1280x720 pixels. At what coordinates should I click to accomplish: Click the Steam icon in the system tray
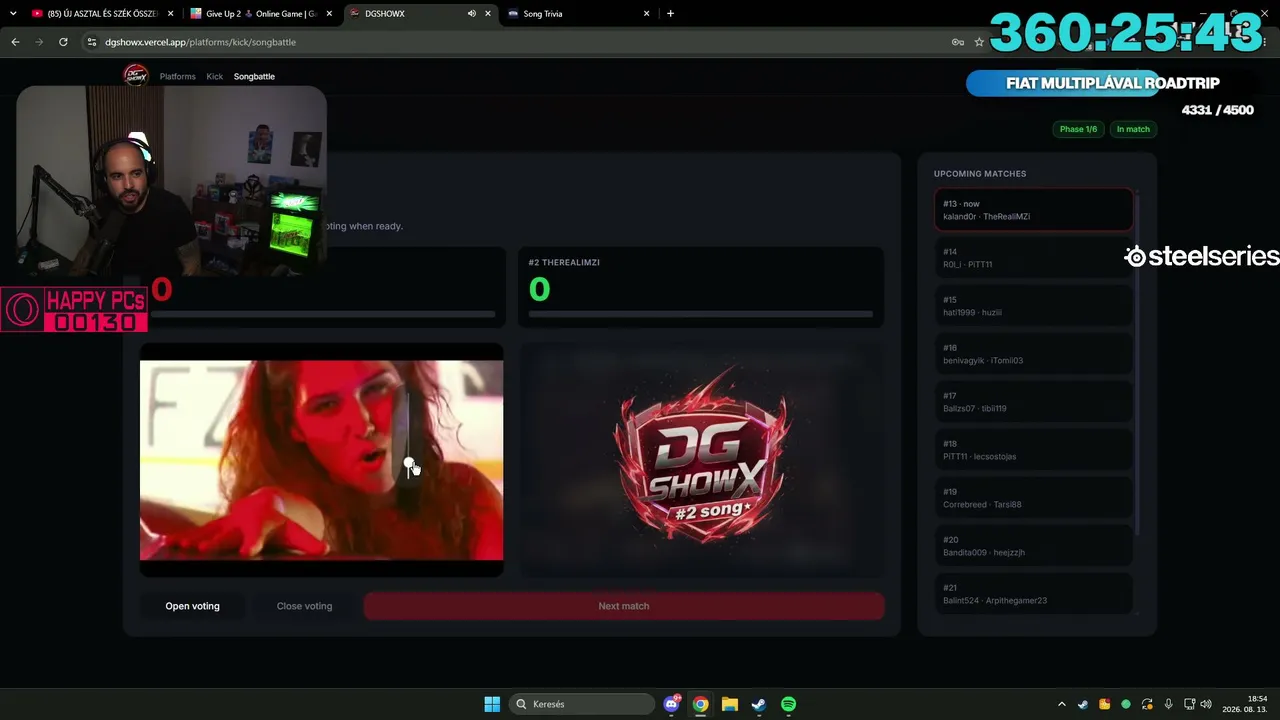[1083, 704]
